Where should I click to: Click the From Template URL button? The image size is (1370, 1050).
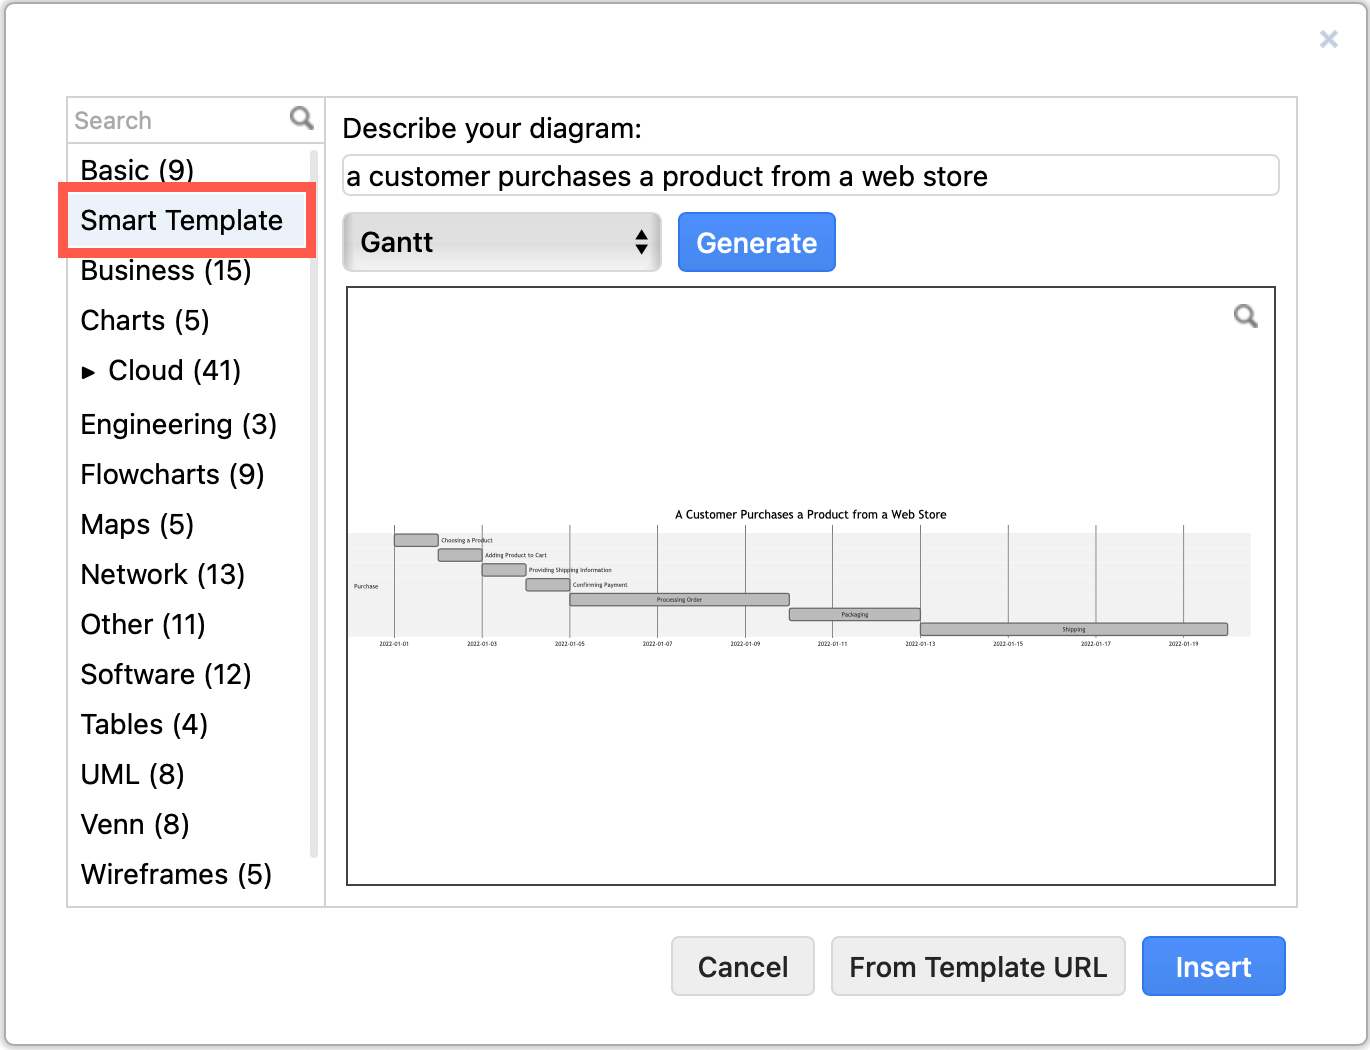978,966
